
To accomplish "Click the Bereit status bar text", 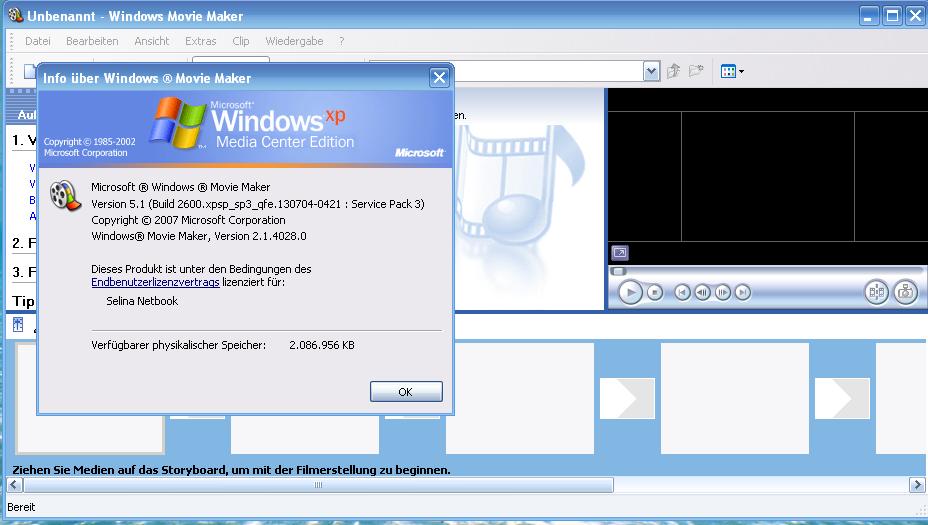I will point(21,507).
